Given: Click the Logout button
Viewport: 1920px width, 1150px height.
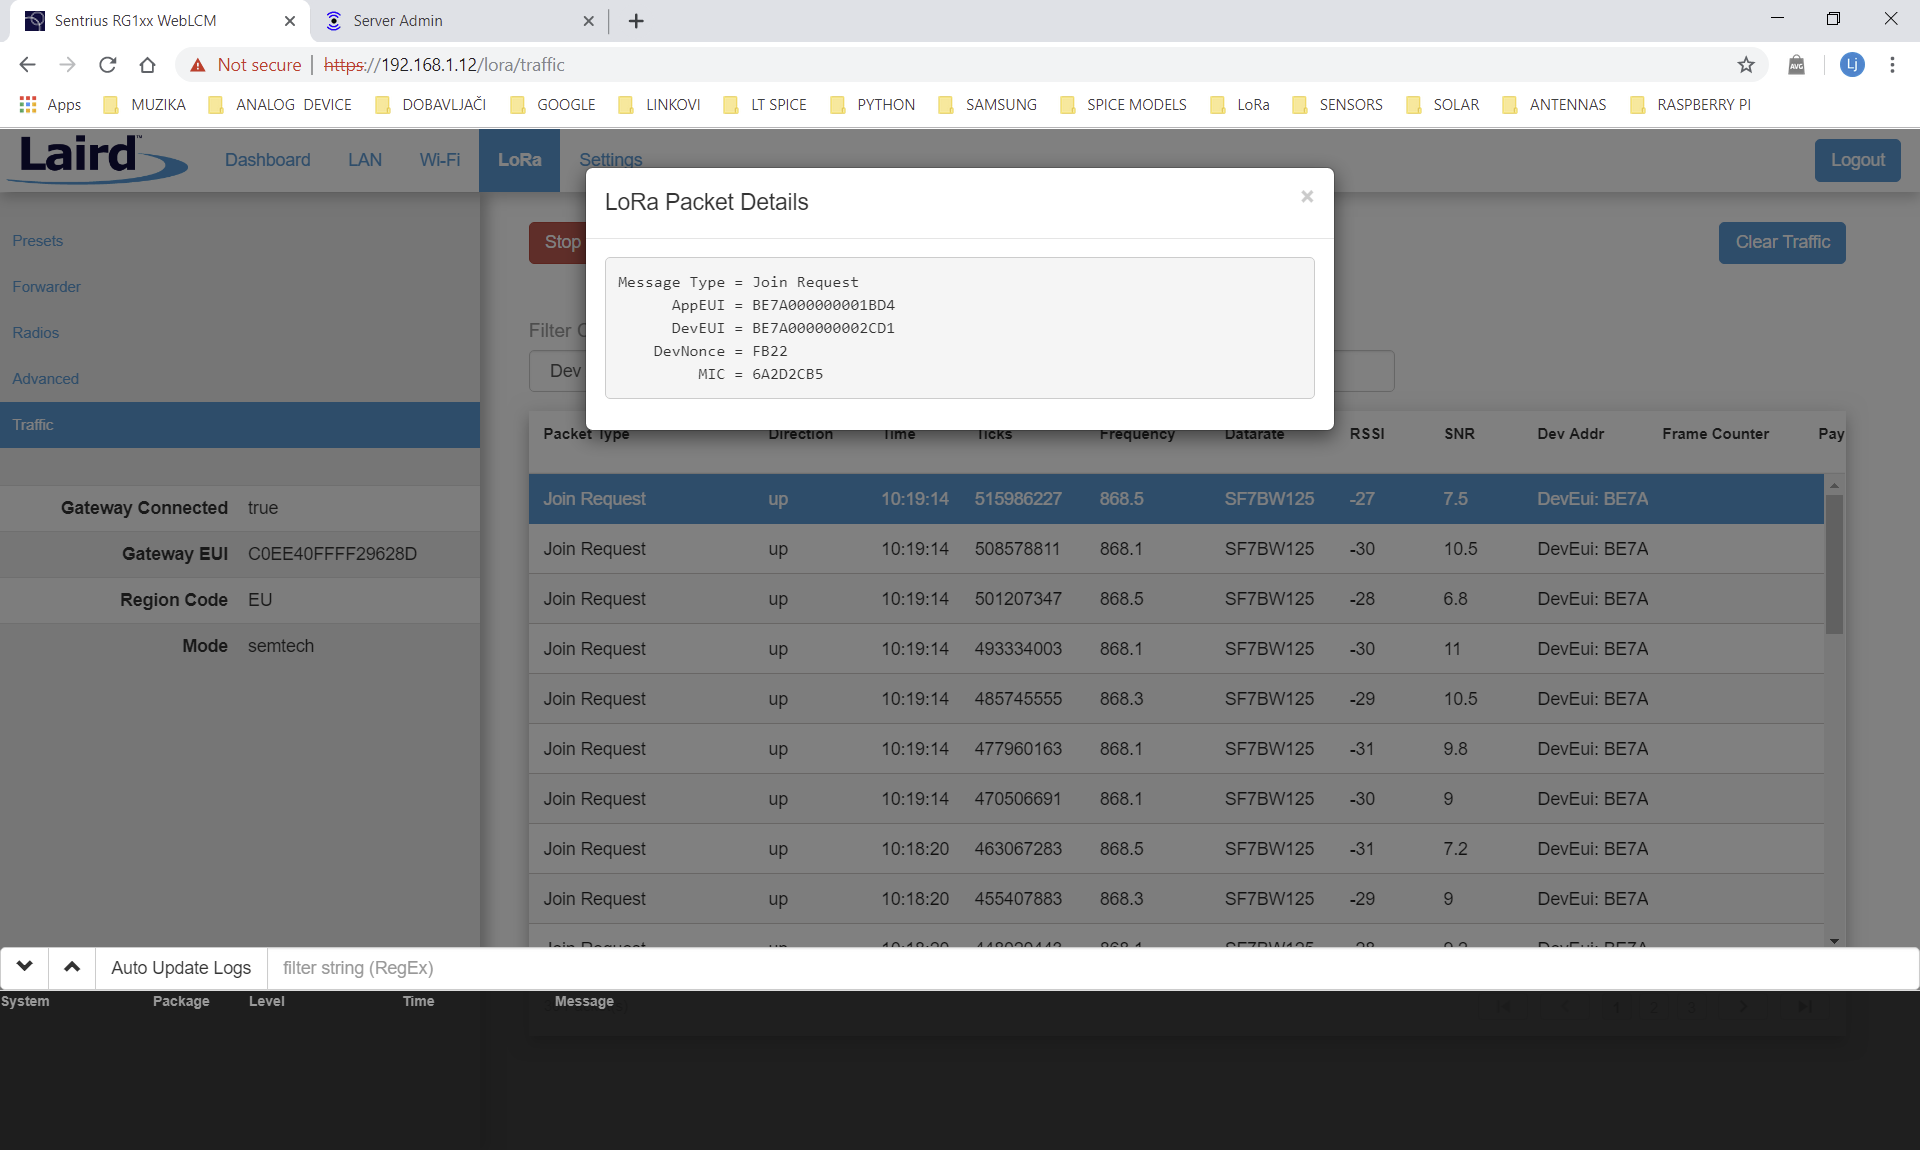Looking at the screenshot, I should tap(1856, 159).
